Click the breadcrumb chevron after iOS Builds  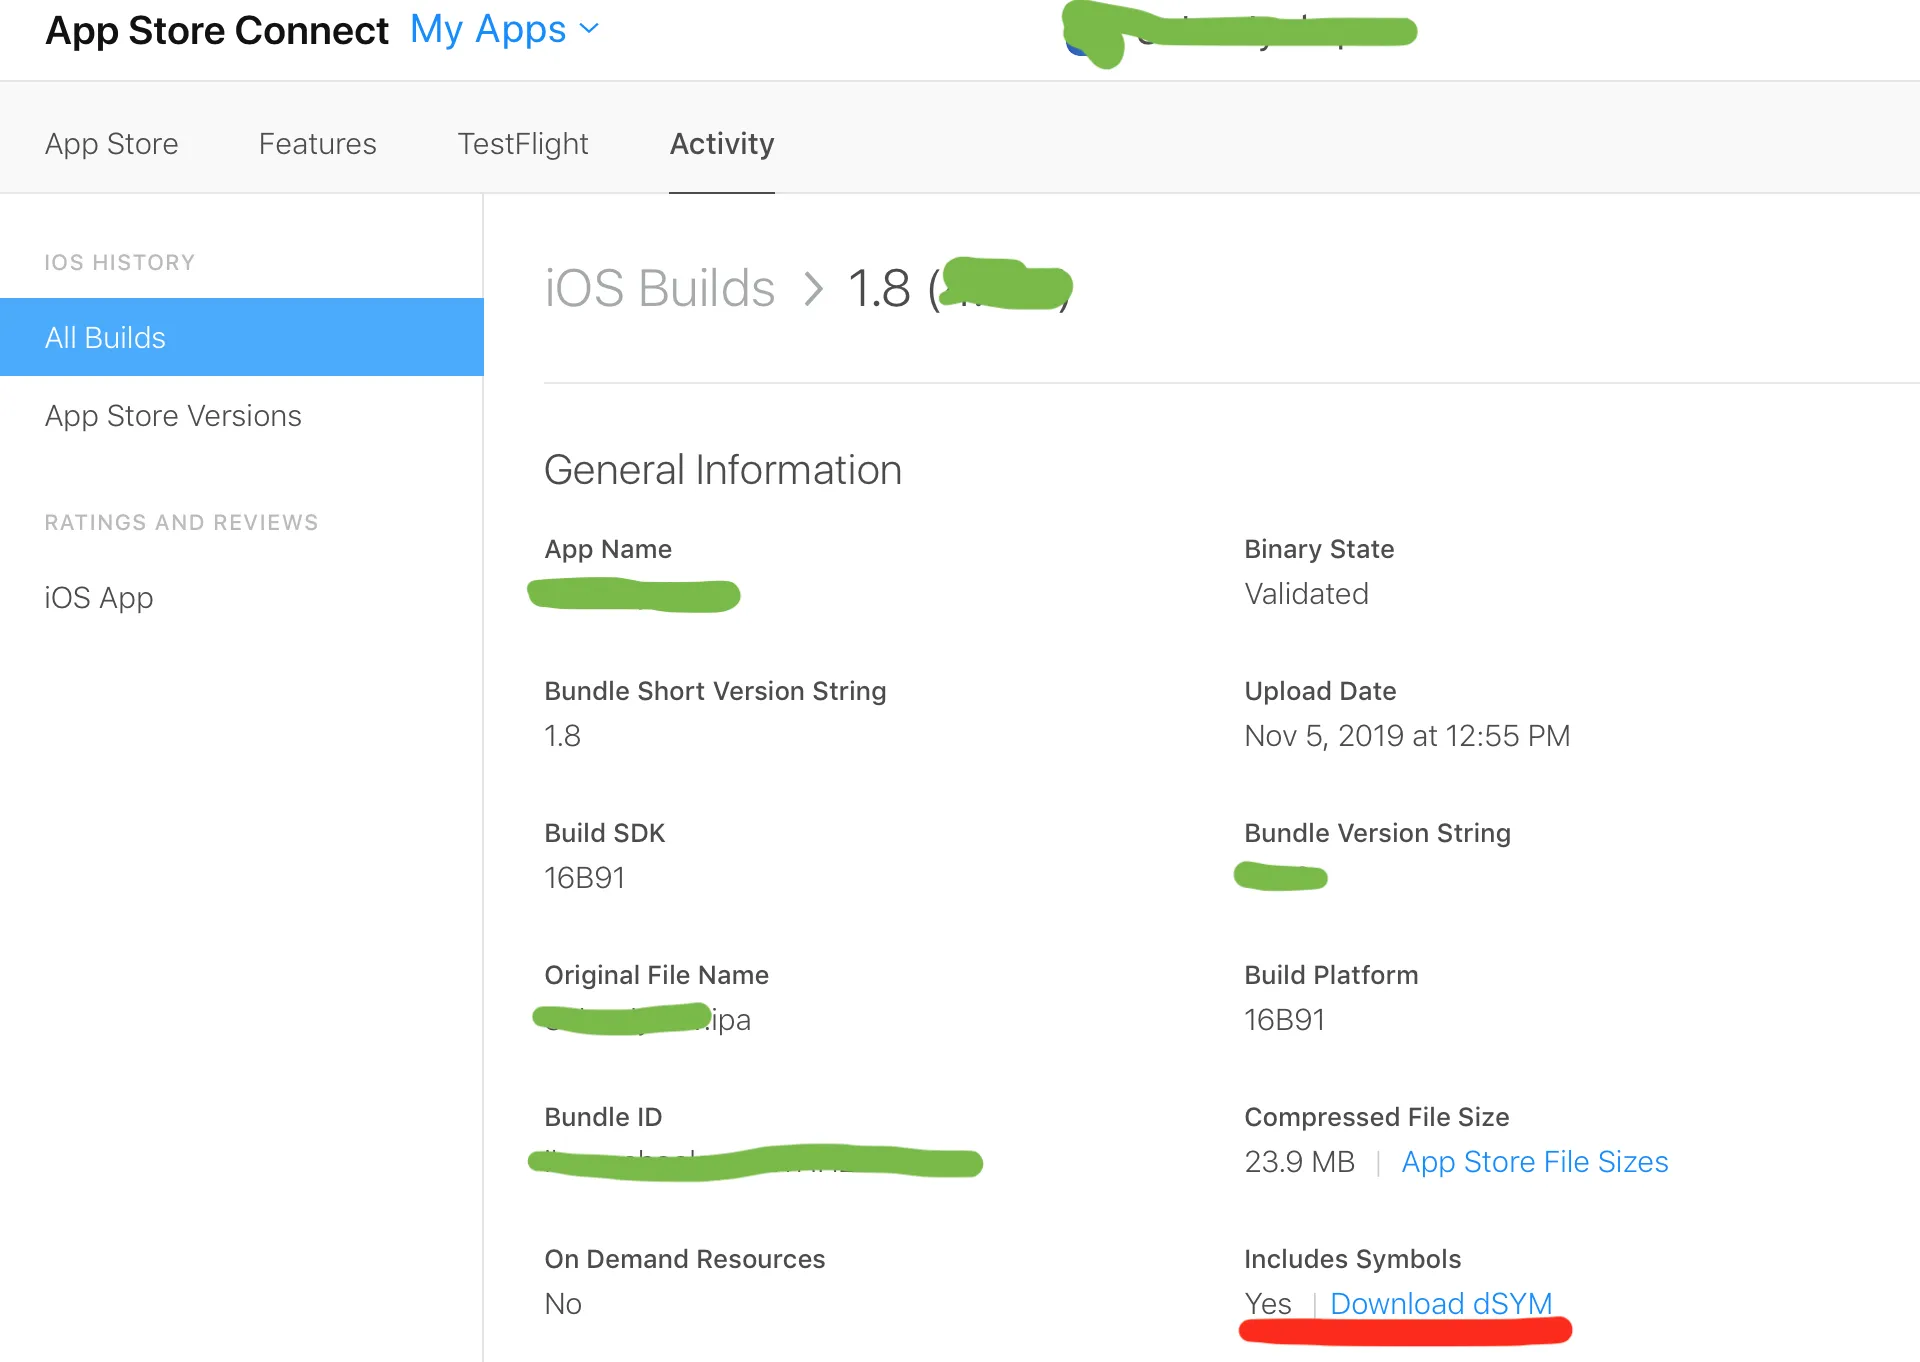tap(814, 289)
